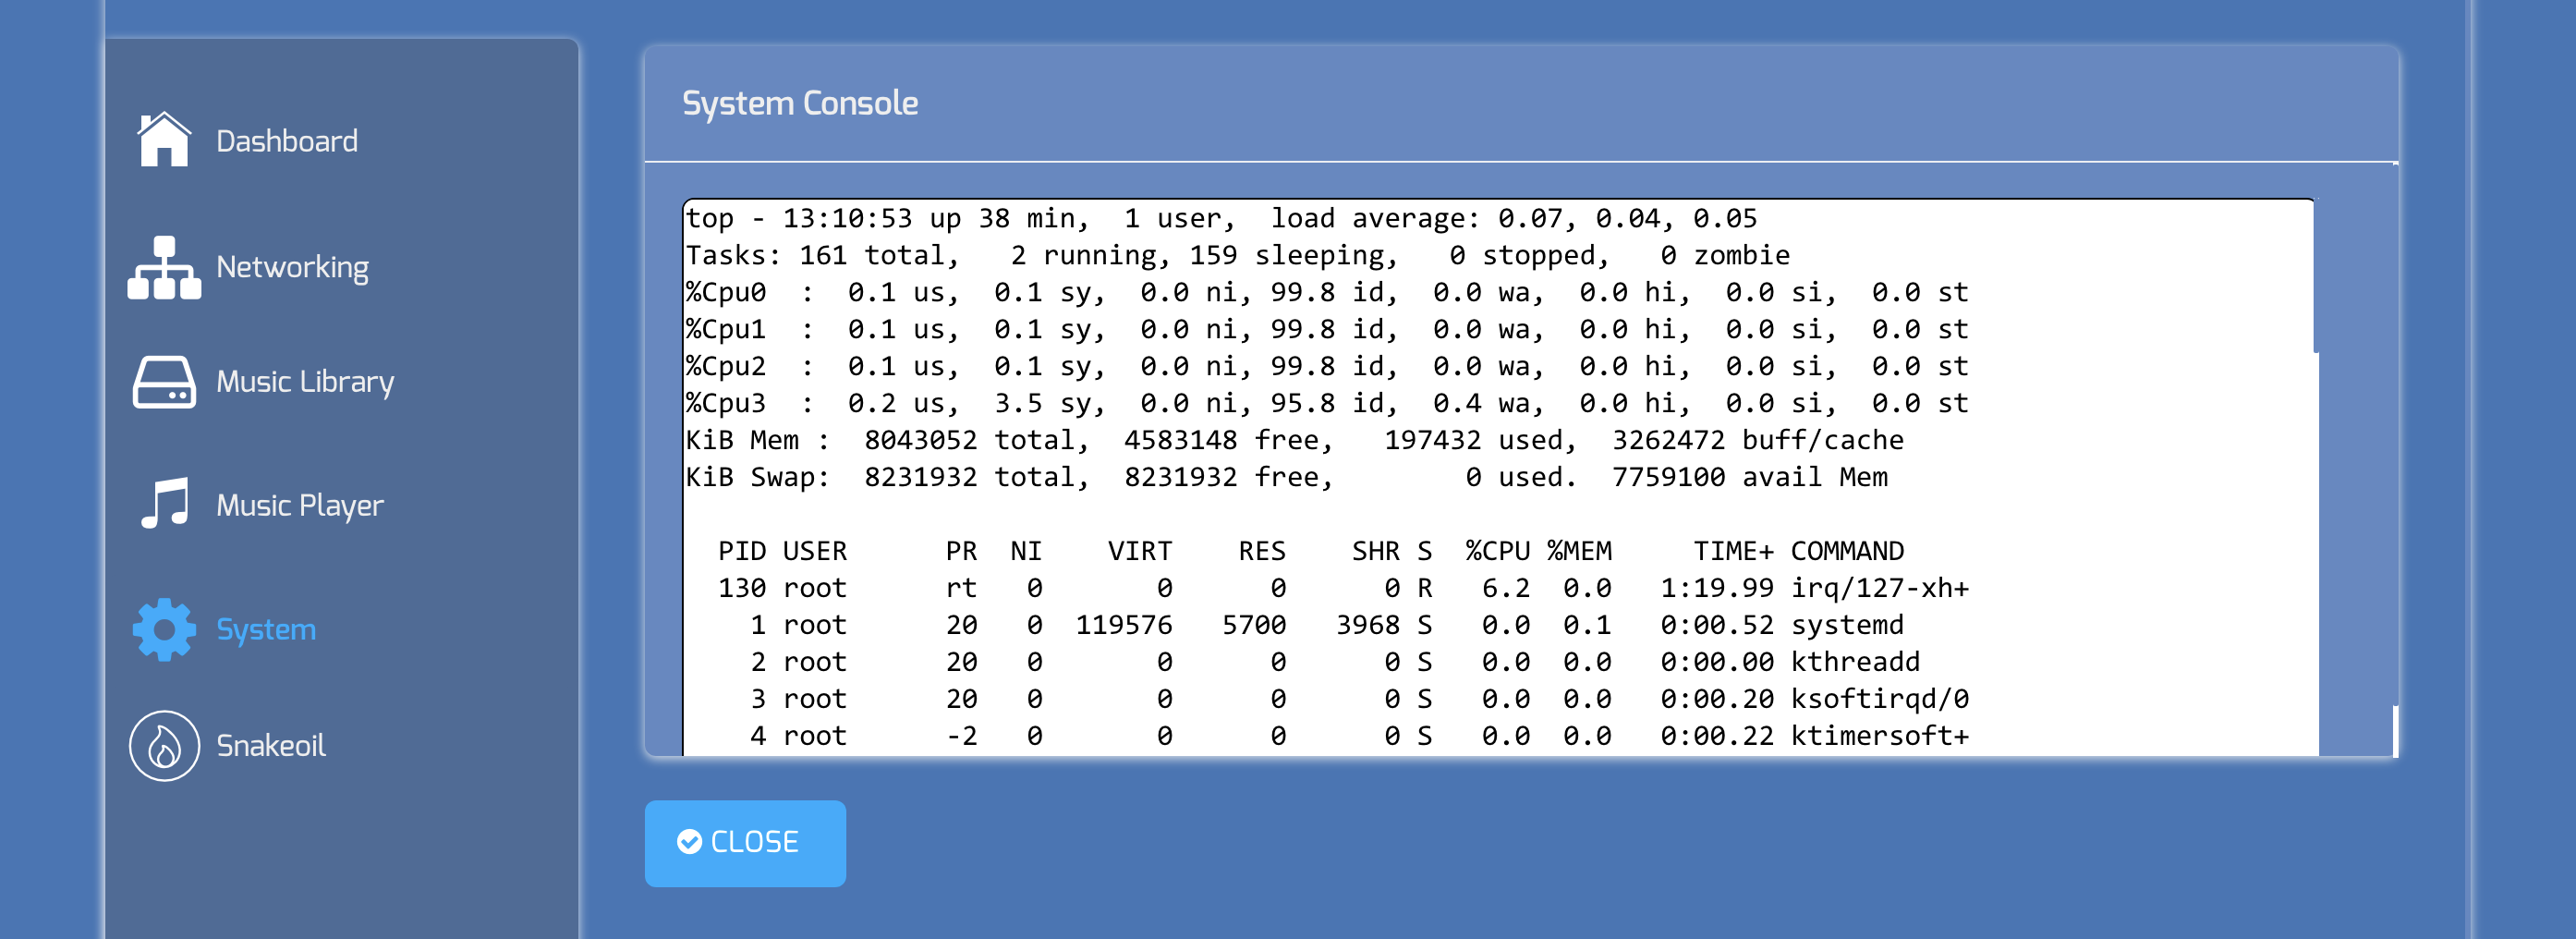Click the checkmark icon on Close button
The height and width of the screenshot is (939, 2576).
[689, 842]
